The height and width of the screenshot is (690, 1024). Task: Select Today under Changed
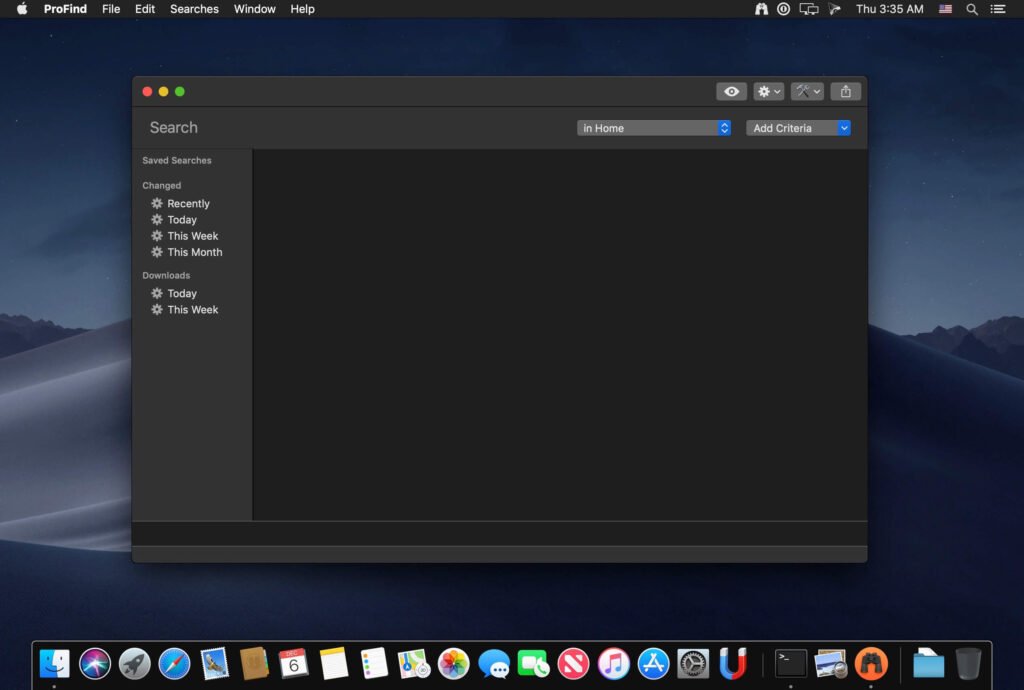point(183,219)
